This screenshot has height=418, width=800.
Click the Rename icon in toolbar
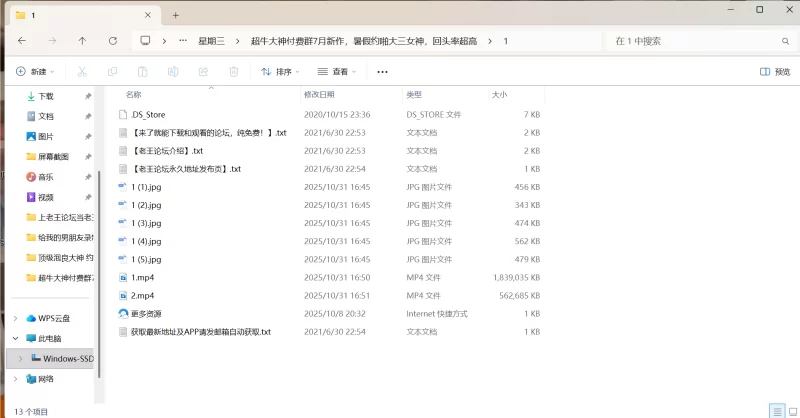(x=173, y=72)
